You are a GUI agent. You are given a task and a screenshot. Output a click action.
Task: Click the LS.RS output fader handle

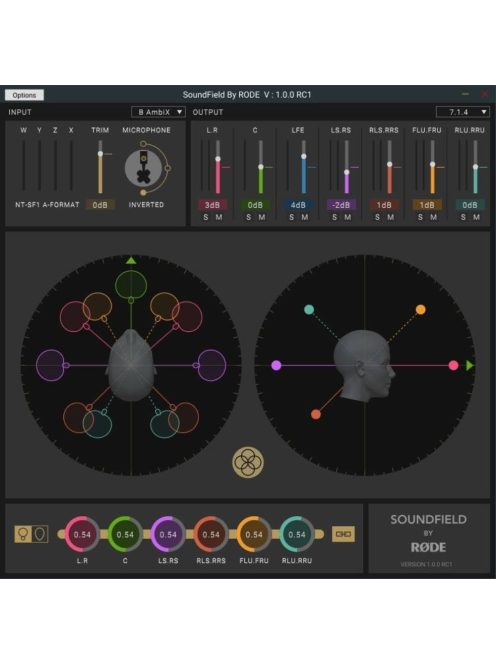pos(346,172)
